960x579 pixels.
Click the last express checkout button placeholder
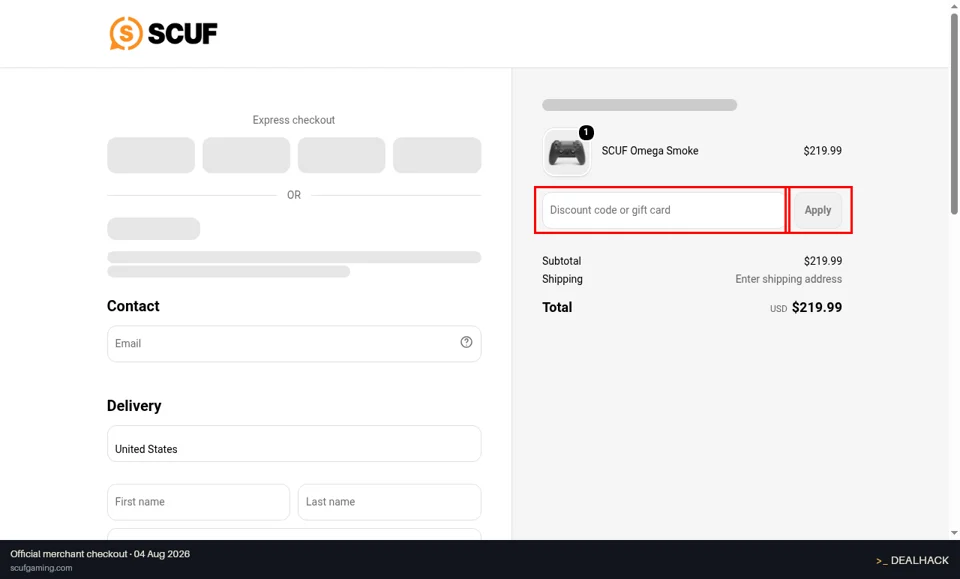[437, 155]
